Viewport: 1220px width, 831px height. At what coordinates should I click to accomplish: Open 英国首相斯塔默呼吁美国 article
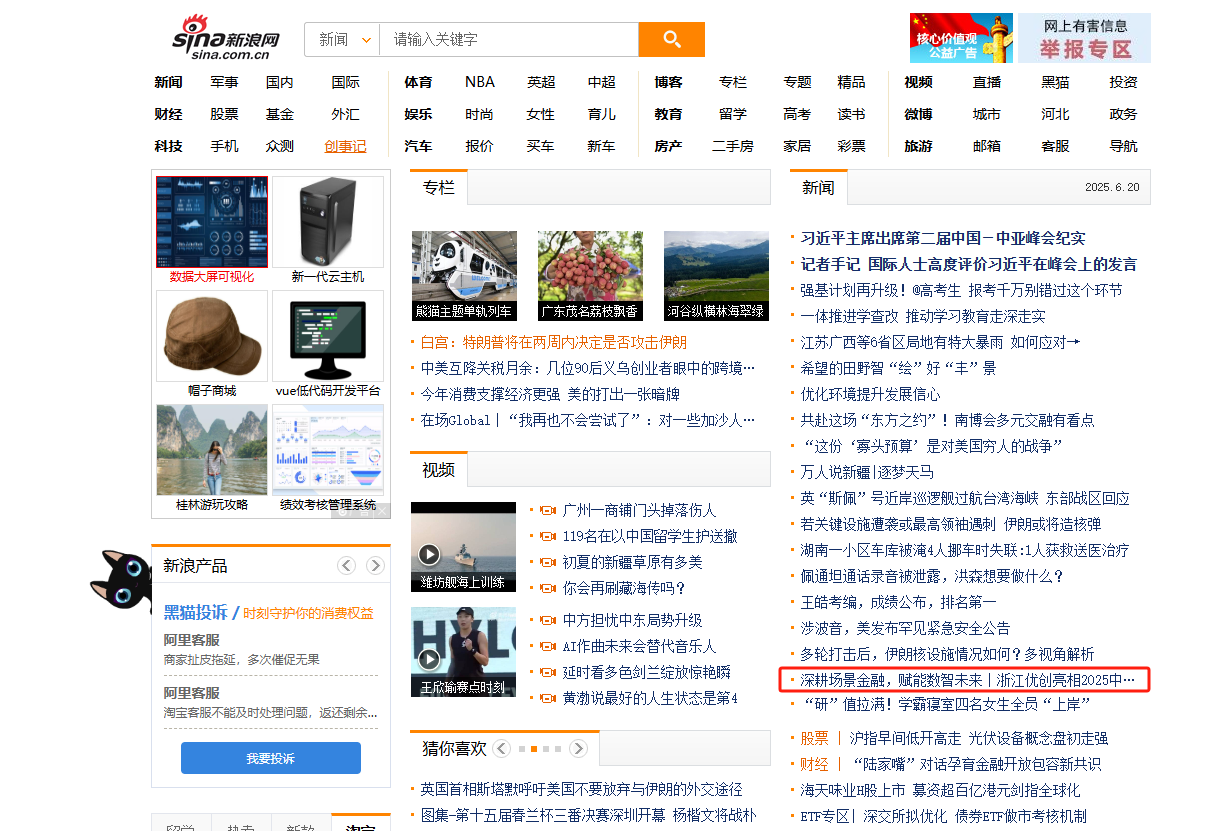coord(582,789)
